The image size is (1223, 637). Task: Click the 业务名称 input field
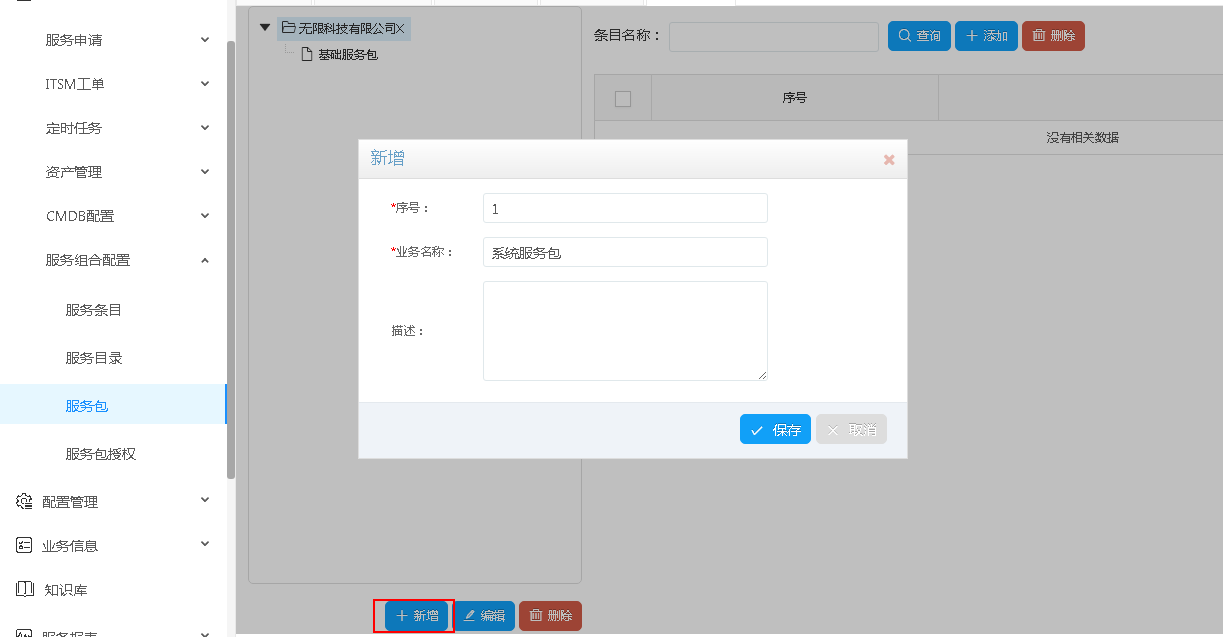[x=625, y=252]
